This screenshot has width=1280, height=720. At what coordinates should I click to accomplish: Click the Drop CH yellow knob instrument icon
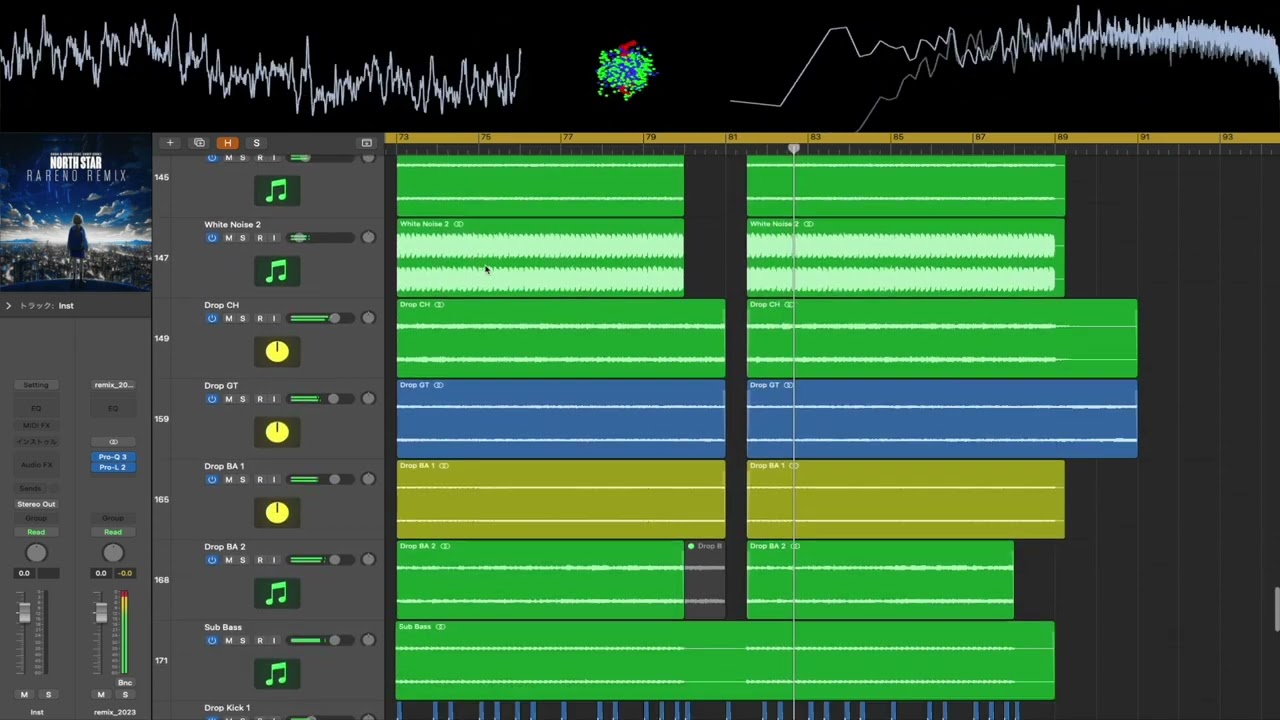[x=277, y=351]
